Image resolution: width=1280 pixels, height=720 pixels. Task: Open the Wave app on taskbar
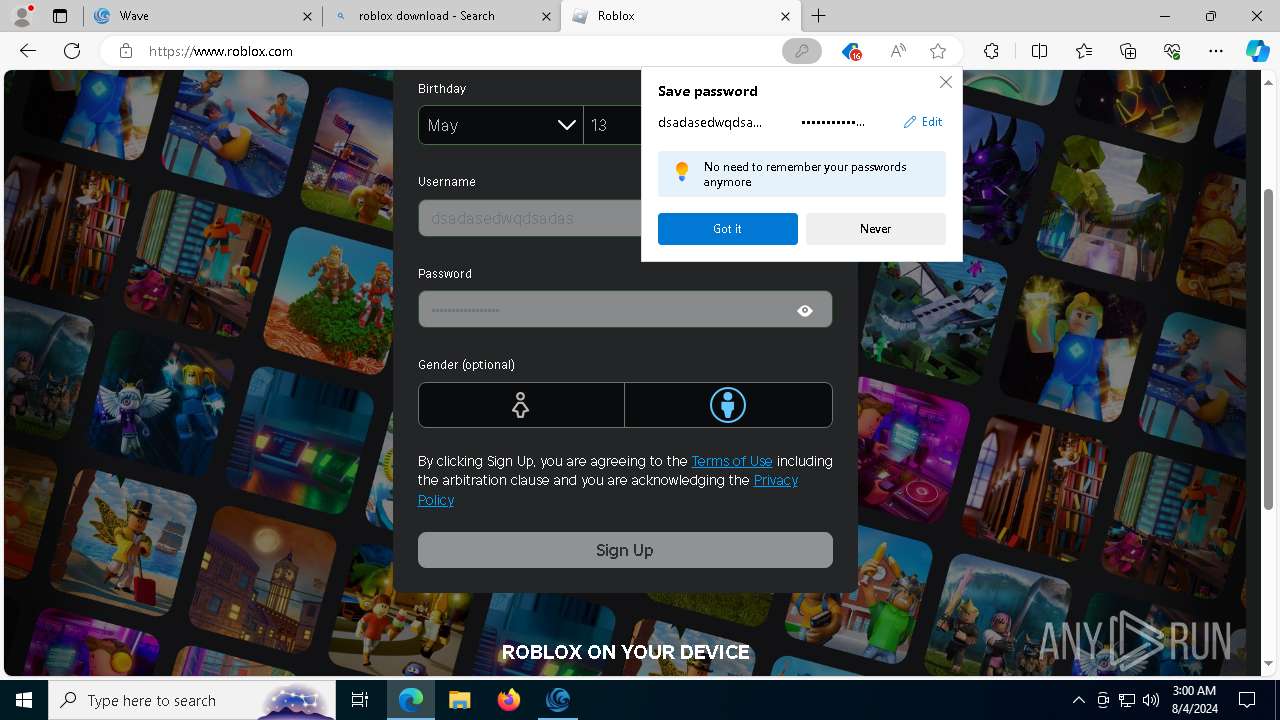pyautogui.click(x=558, y=700)
